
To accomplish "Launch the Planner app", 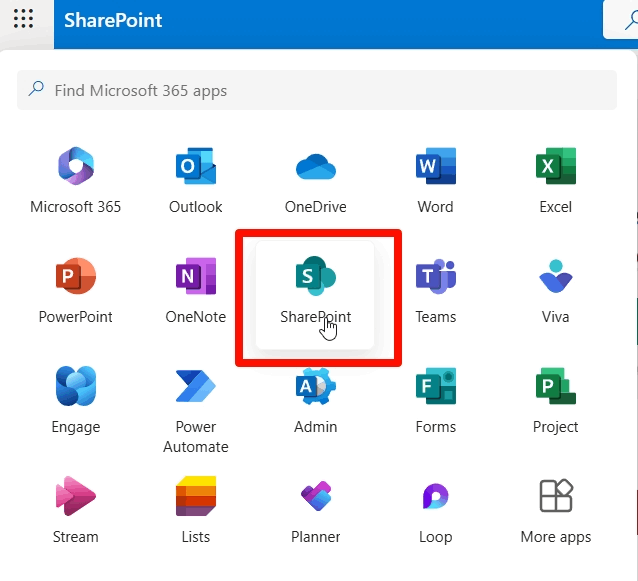I will click(316, 510).
